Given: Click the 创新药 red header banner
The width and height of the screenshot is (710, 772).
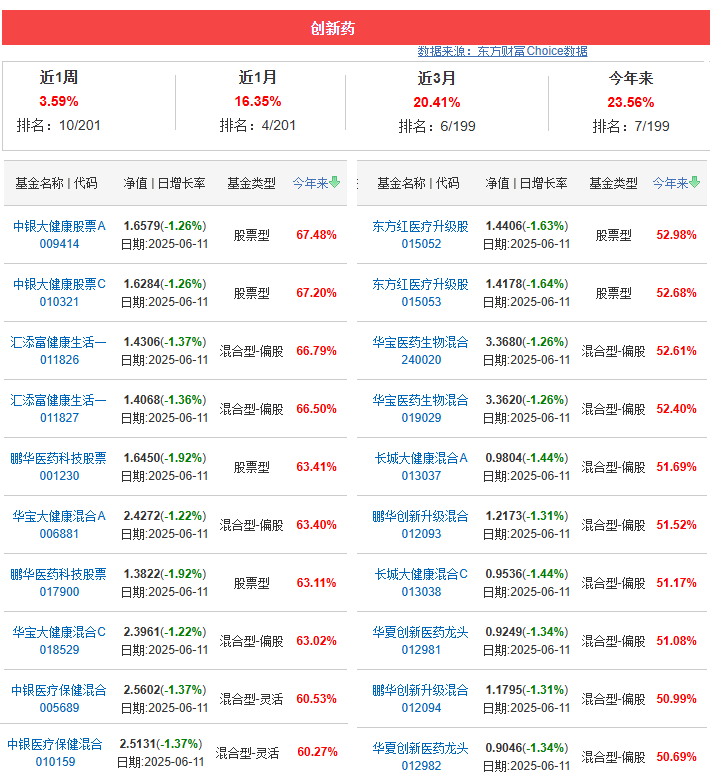Looking at the screenshot, I should (x=355, y=28).
